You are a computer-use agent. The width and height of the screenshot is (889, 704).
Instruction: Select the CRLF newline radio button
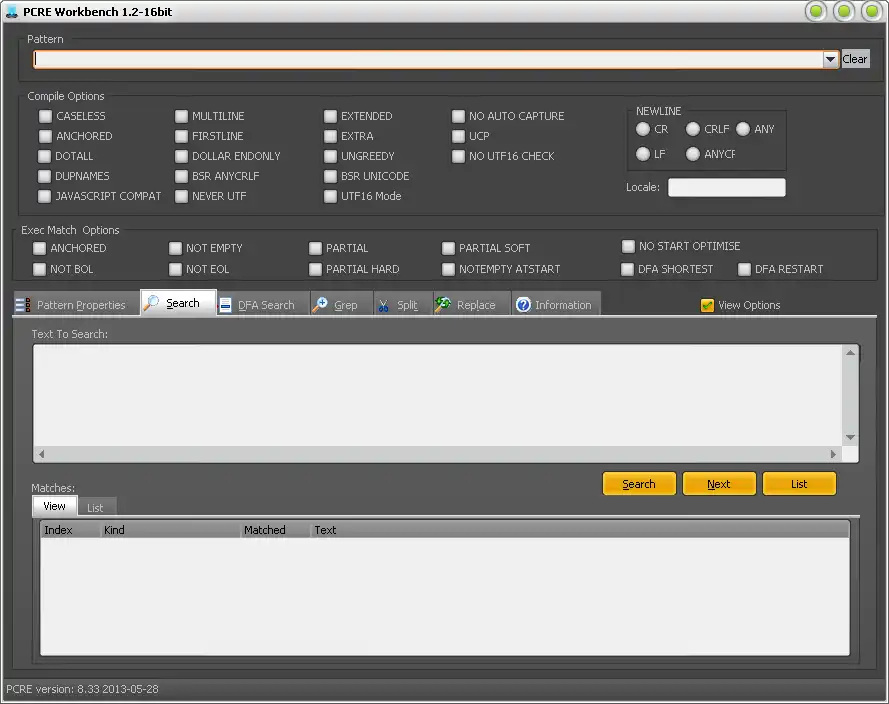[x=693, y=129]
